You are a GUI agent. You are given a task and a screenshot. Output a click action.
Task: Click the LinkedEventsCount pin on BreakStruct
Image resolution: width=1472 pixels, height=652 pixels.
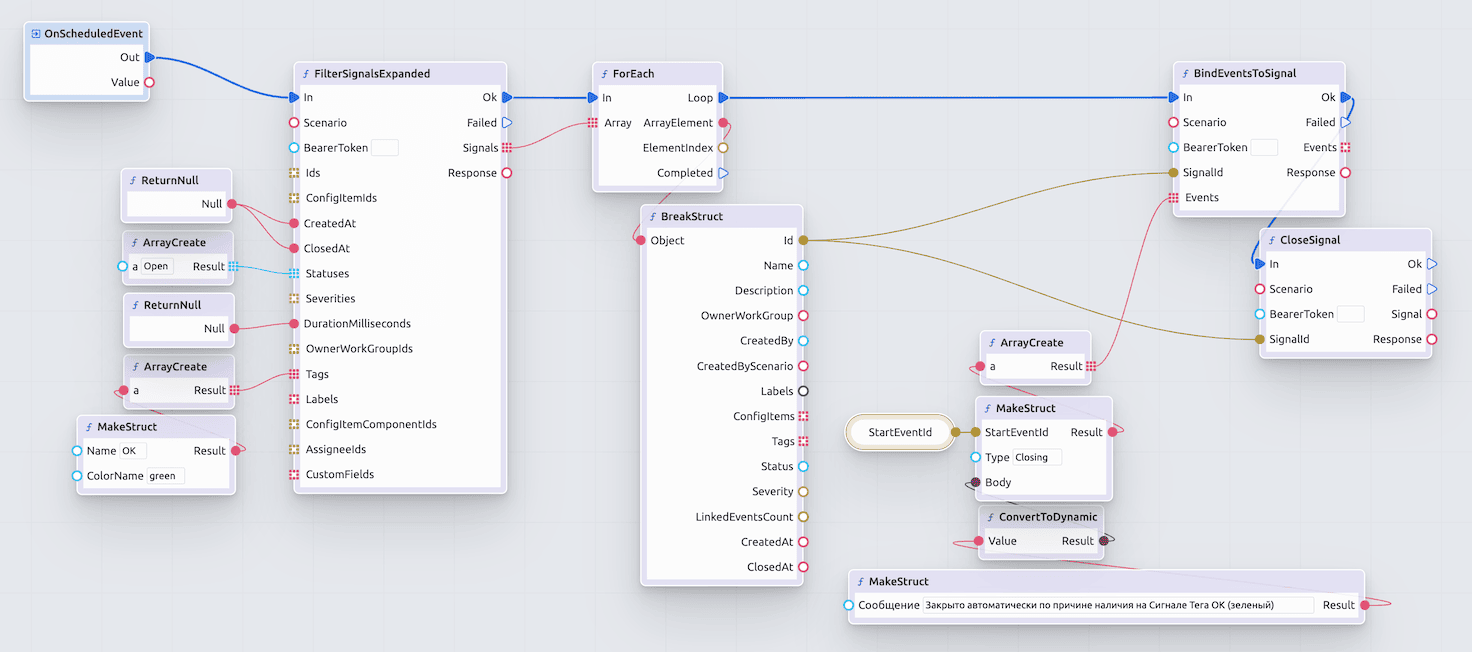point(803,517)
